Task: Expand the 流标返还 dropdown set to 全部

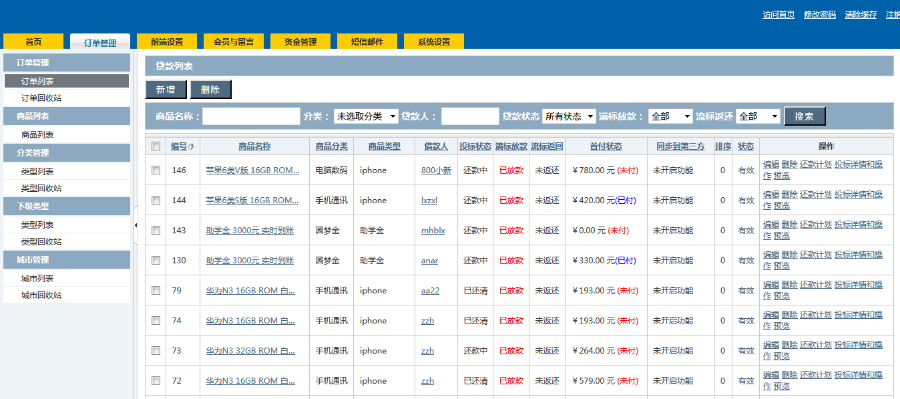Action: pyautogui.click(x=758, y=116)
